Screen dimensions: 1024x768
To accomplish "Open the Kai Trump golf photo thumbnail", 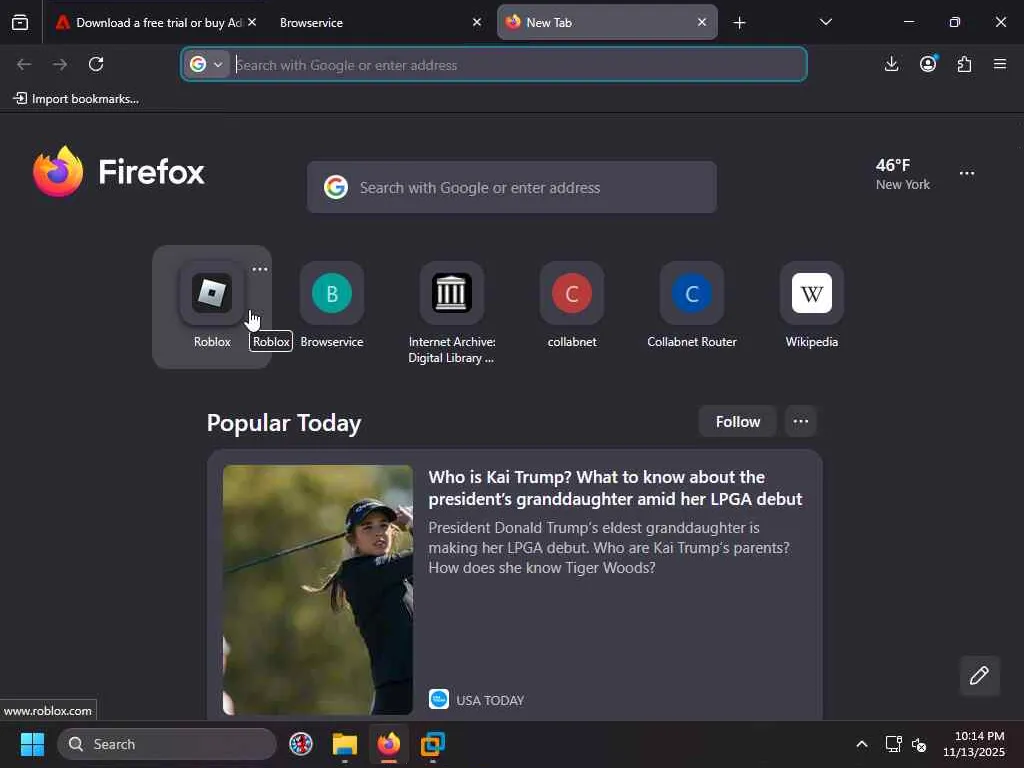I will (x=318, y=590).
